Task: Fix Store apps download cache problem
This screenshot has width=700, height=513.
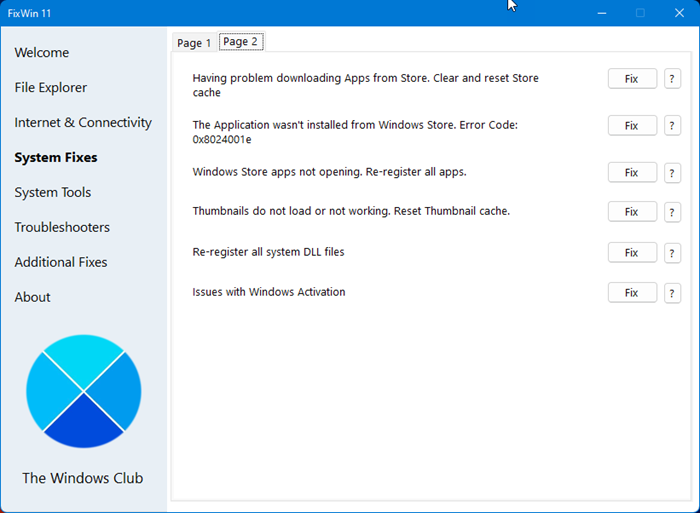Action: pos(632,79)
